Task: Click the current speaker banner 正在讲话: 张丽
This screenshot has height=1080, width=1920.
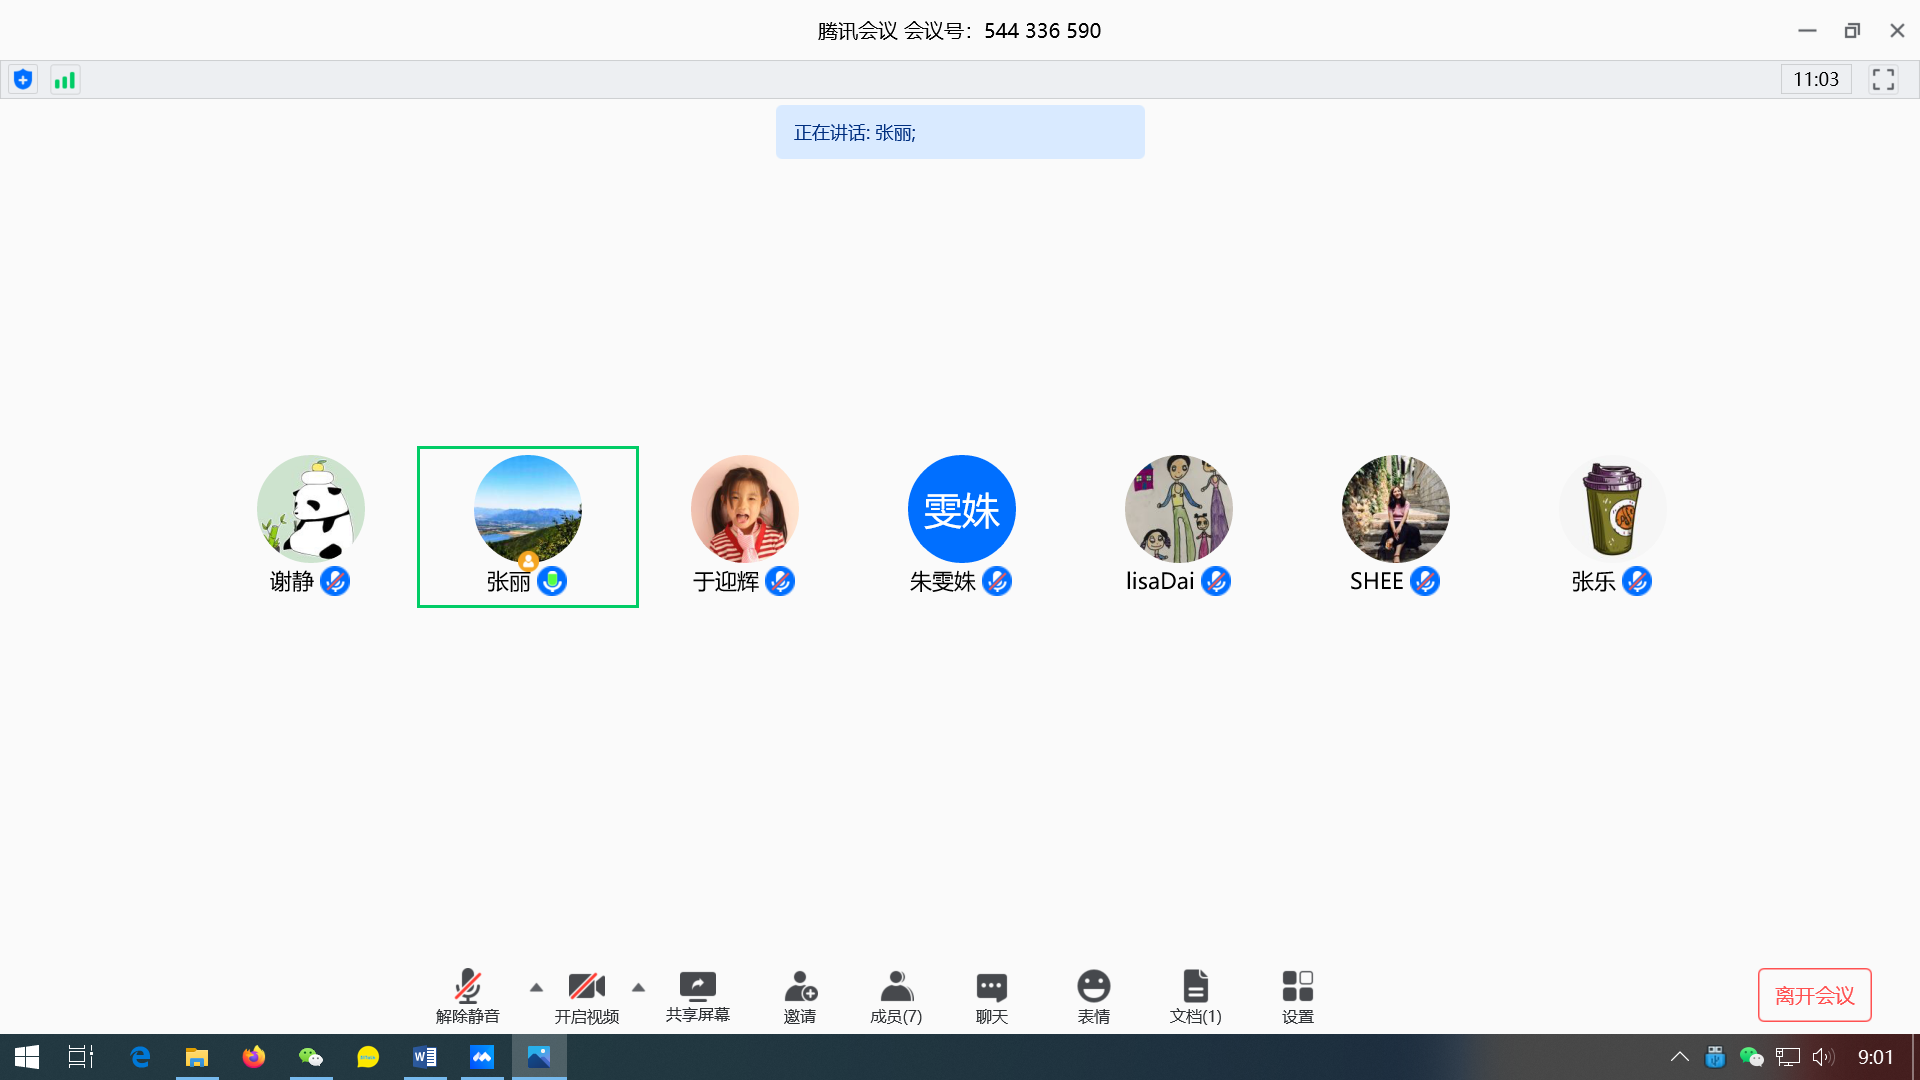Action: pyautogui.click(x=959, y=133)
